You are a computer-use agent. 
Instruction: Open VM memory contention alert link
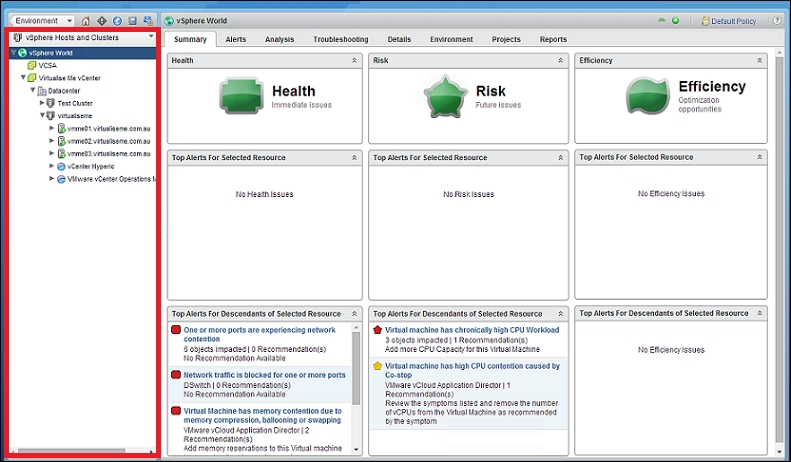pyautogui.click(x=262, y=416)
